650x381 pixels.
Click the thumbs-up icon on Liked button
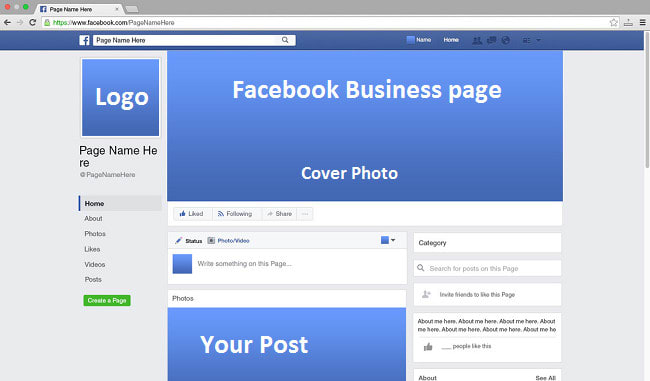coord(182,214)
